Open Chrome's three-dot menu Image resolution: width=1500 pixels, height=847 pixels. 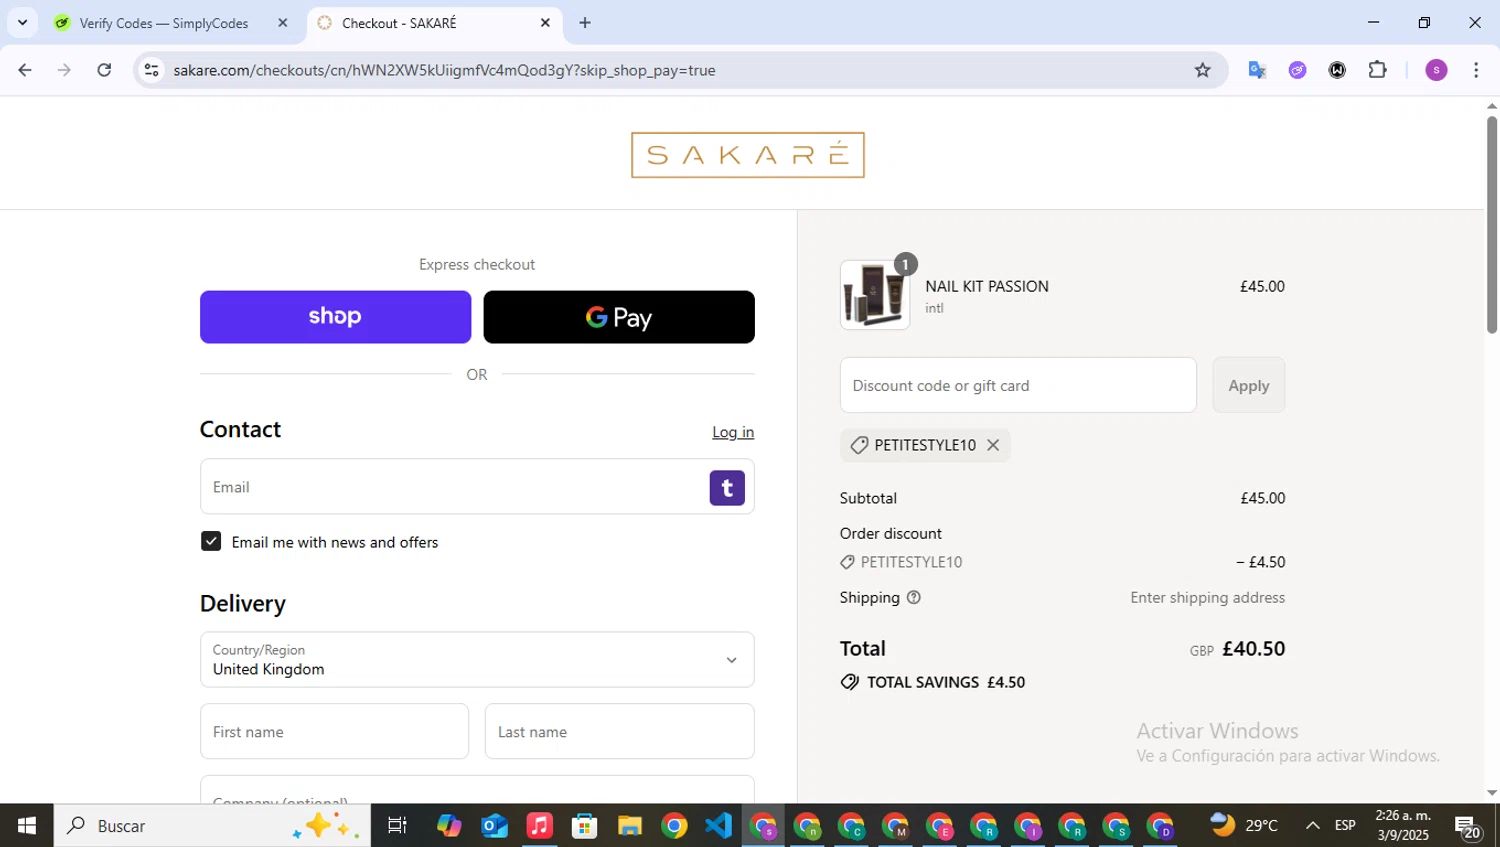(1476, 70)
